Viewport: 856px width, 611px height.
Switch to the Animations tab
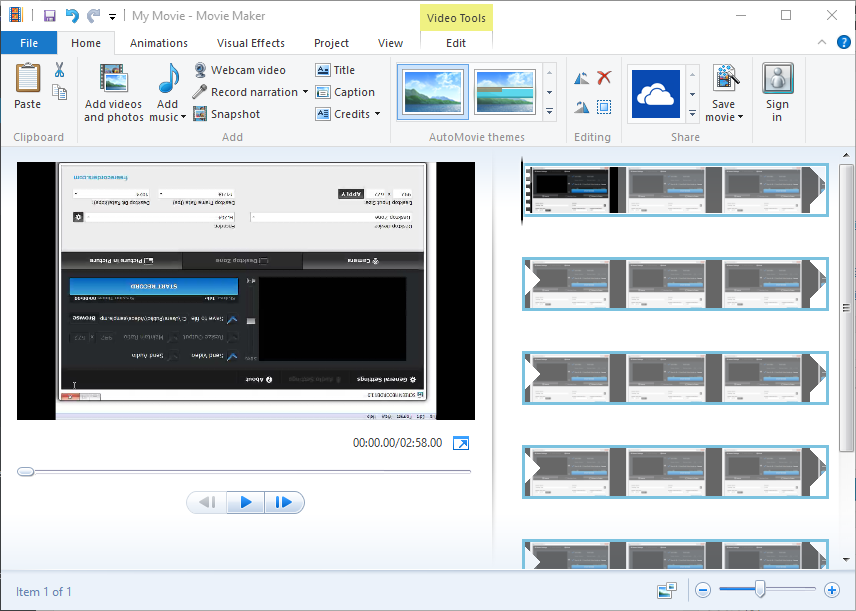(x=159, y=43)
